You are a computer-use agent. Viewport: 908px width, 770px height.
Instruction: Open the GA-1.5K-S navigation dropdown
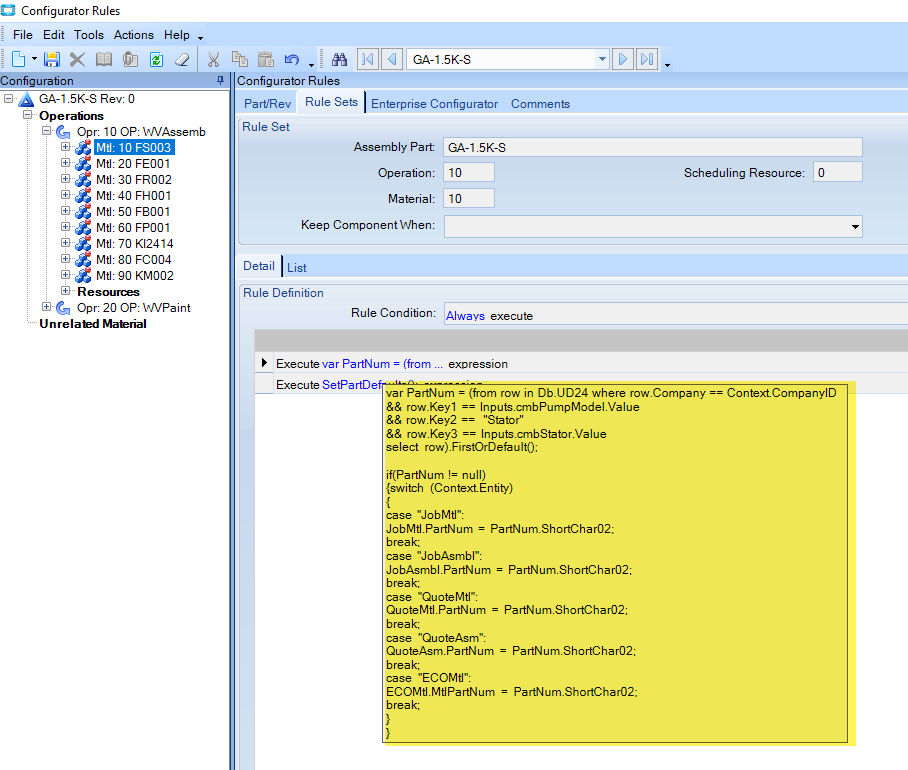pyautogui.click(x=602, y=60)
